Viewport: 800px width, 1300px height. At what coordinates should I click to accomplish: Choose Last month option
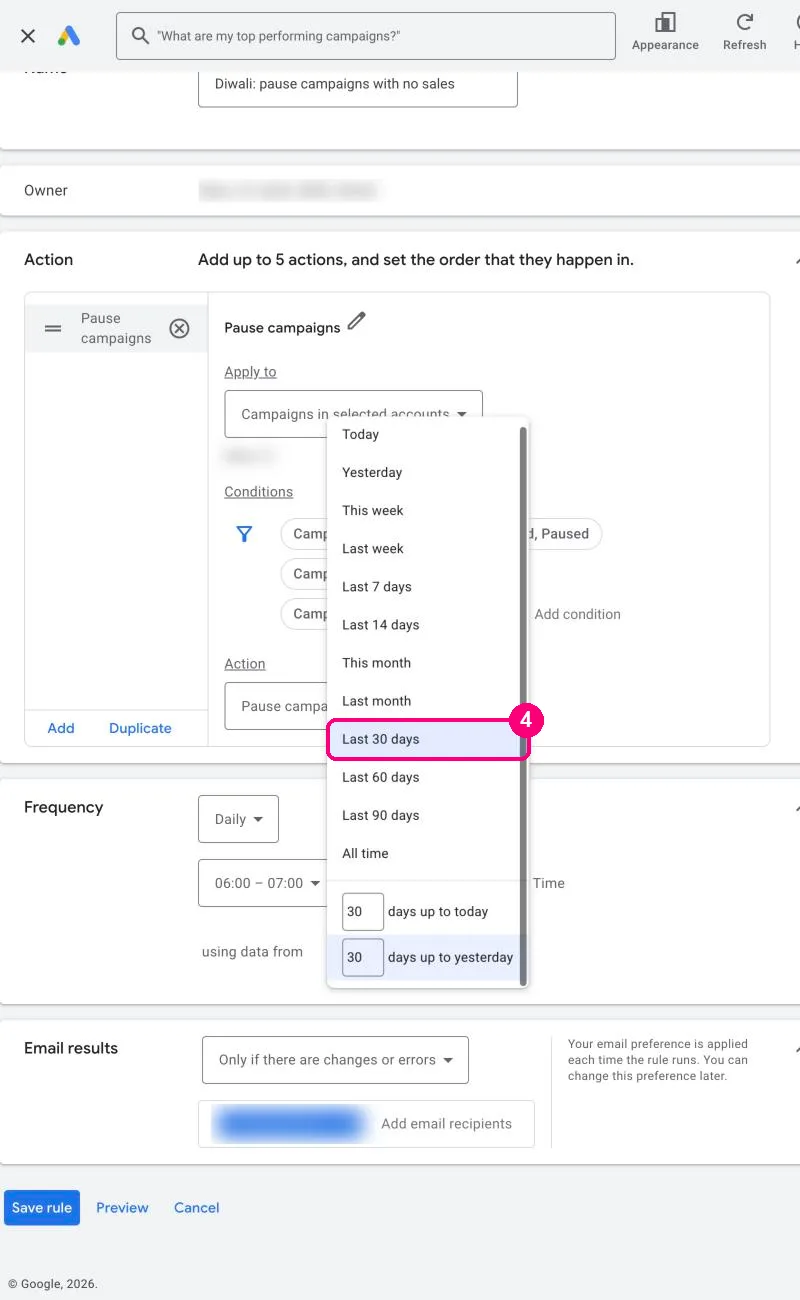click(423, 701)
